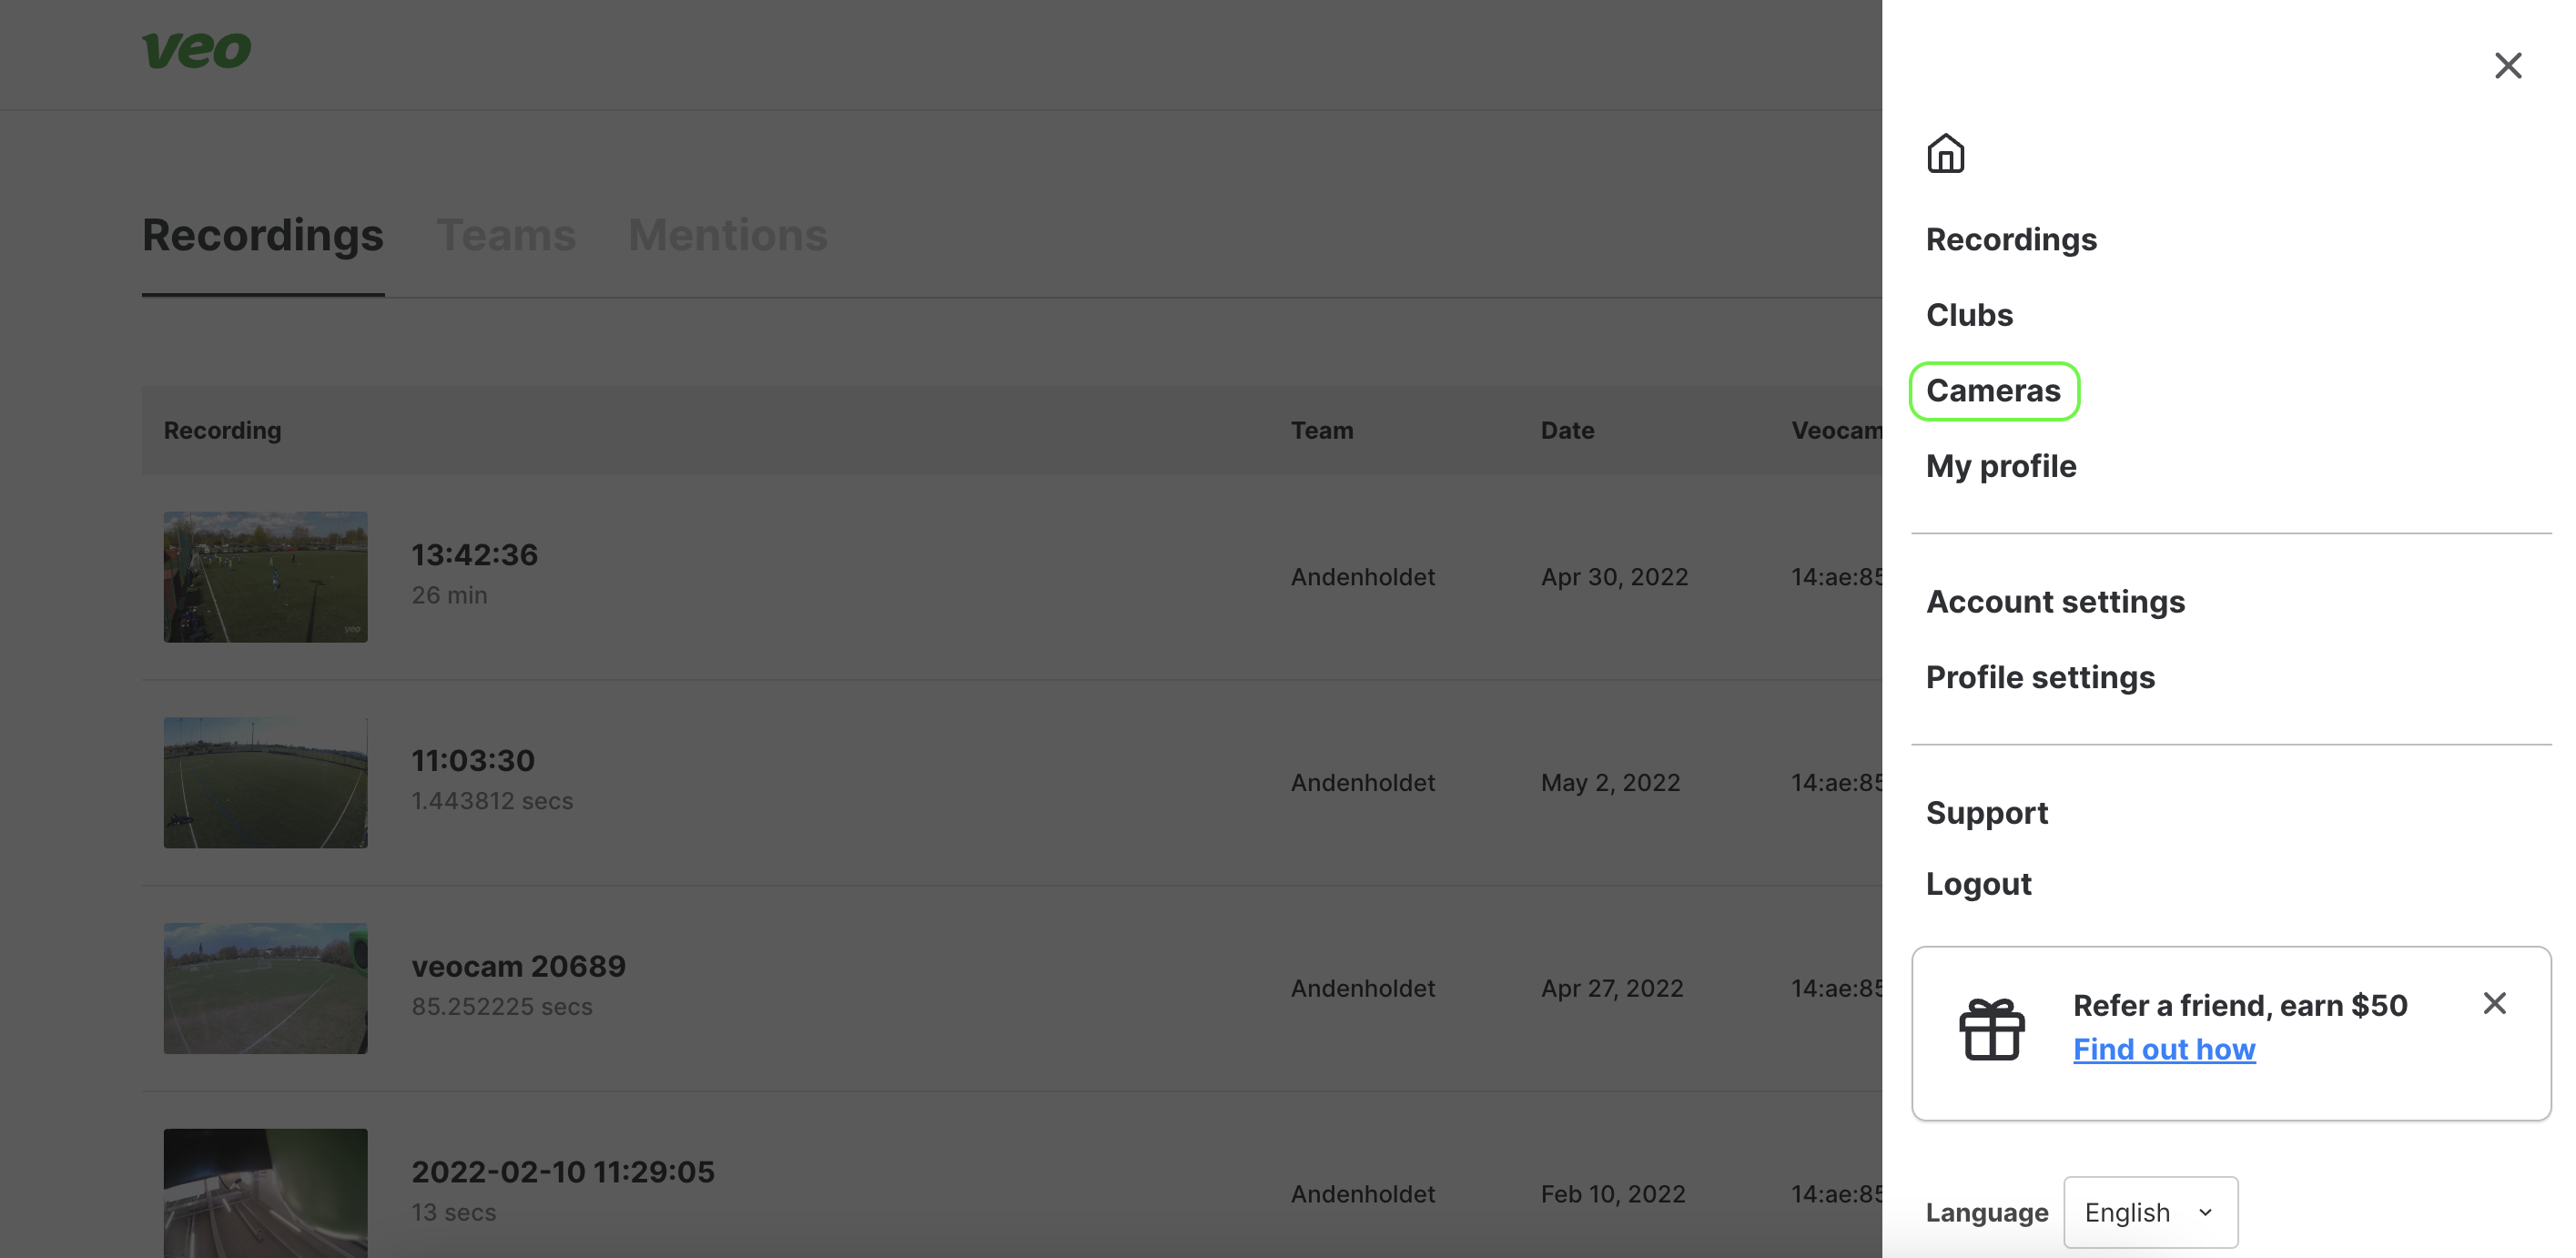Open Support from the menu
Screen dimensions: 2576x1258
(x=1987, y=812)
